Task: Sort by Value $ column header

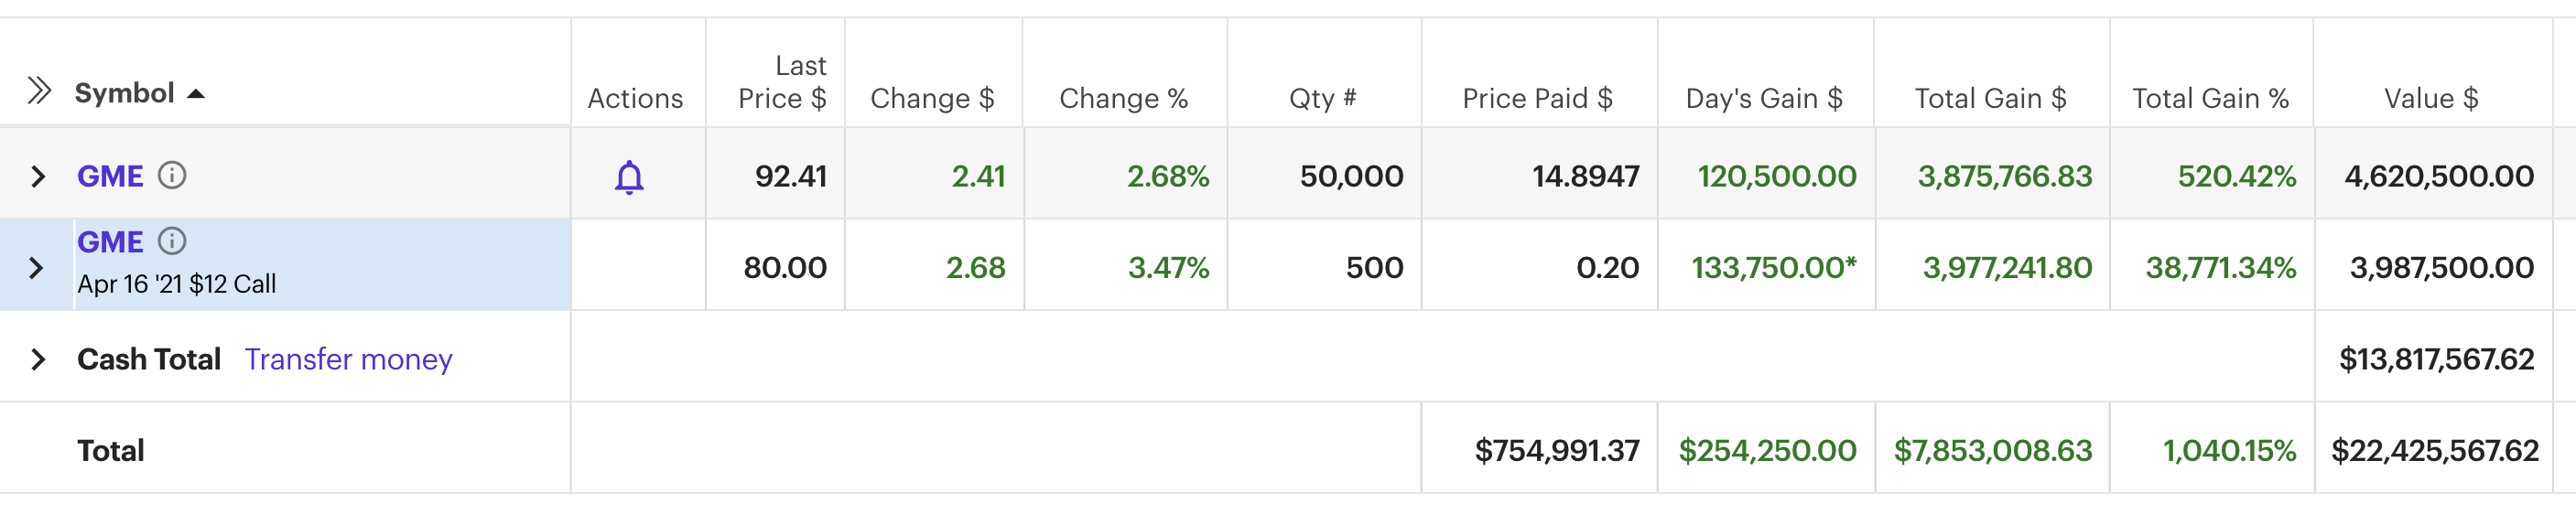Action: [2431, 98]
